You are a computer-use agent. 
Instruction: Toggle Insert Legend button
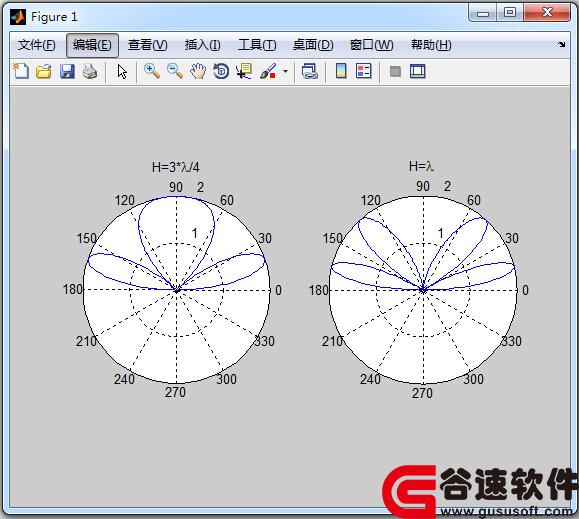point(364,71)
